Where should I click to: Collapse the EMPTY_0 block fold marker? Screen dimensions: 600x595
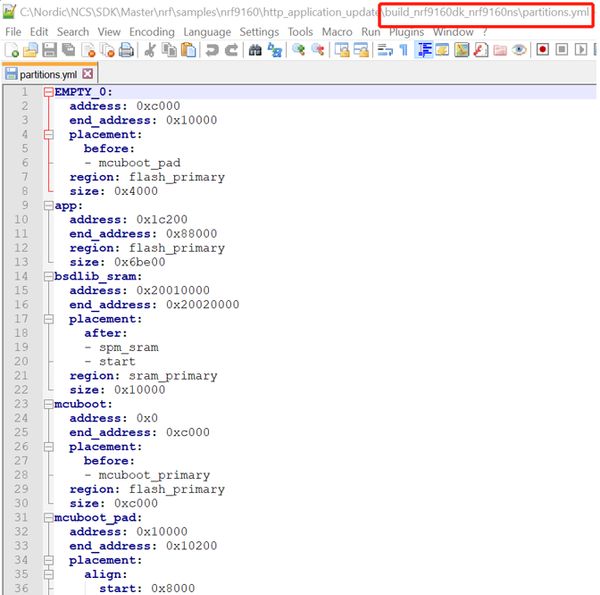[x=49, y=92]
